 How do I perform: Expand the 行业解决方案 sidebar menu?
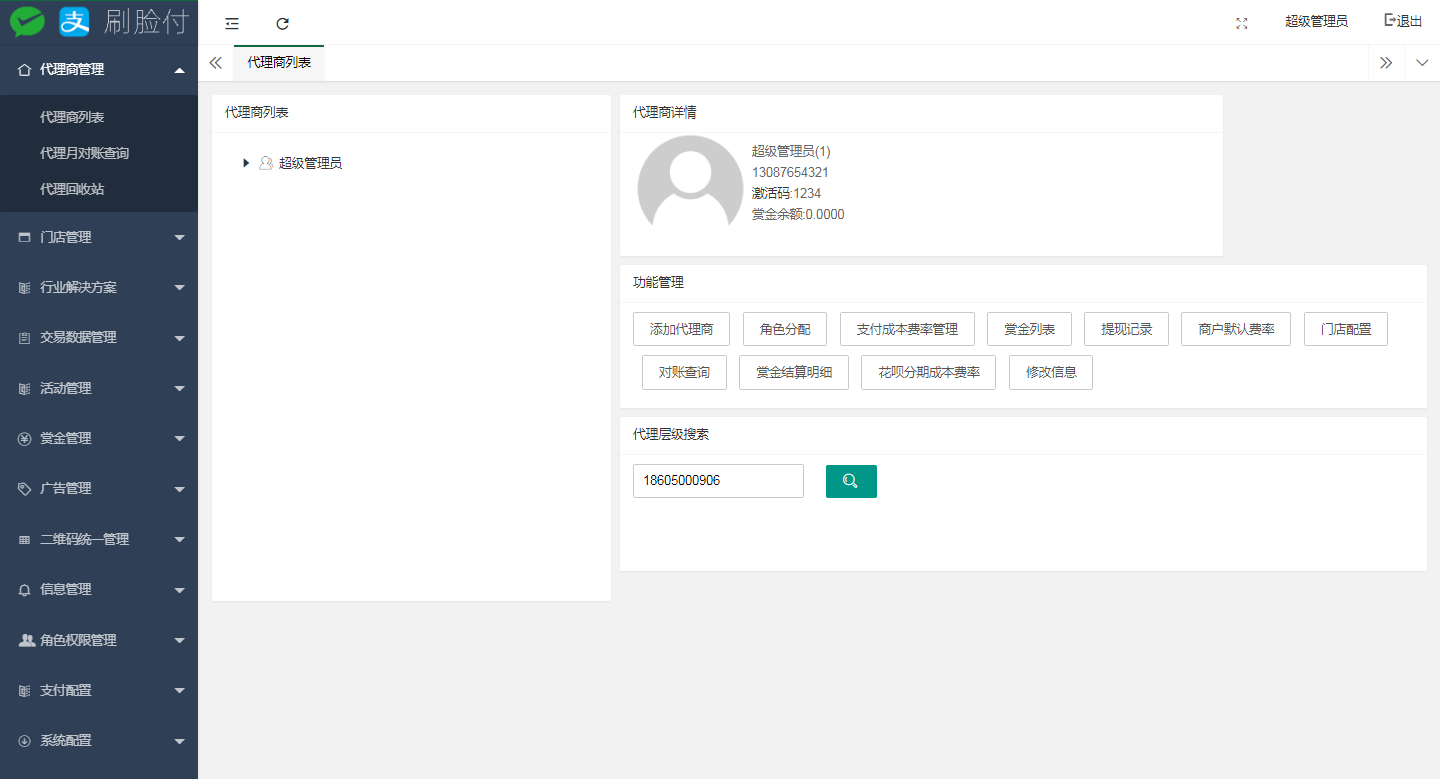point(99,287)
